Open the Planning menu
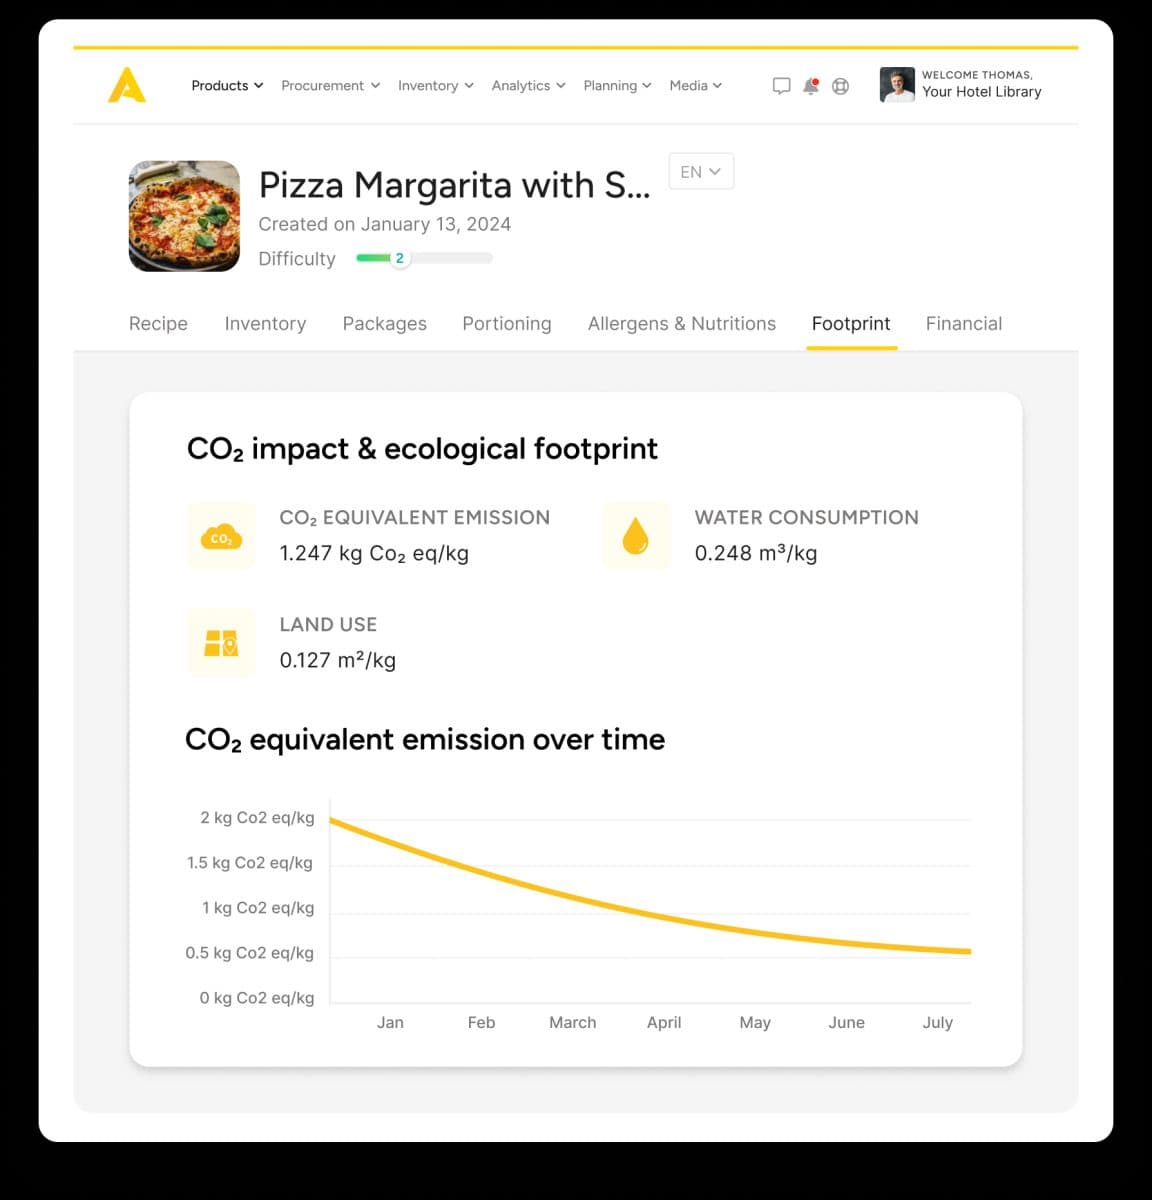This screenshot has width=1152, height=1200. [617, 86]
